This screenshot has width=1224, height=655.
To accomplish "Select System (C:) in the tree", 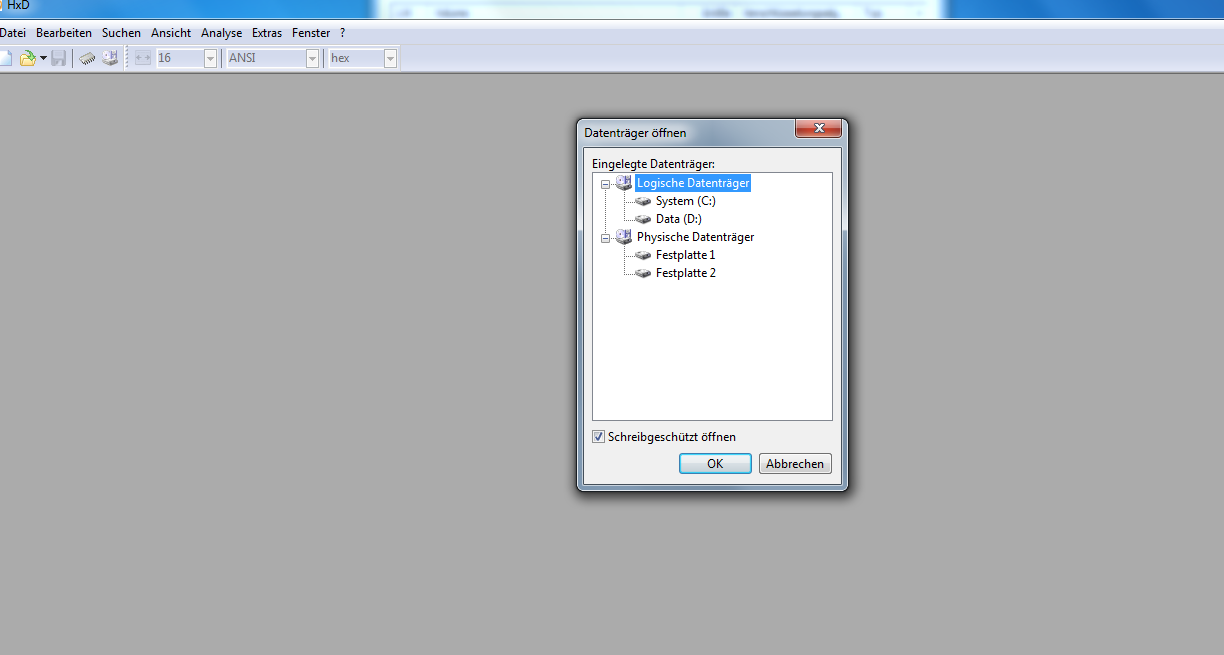I will (x=685, y=201).
